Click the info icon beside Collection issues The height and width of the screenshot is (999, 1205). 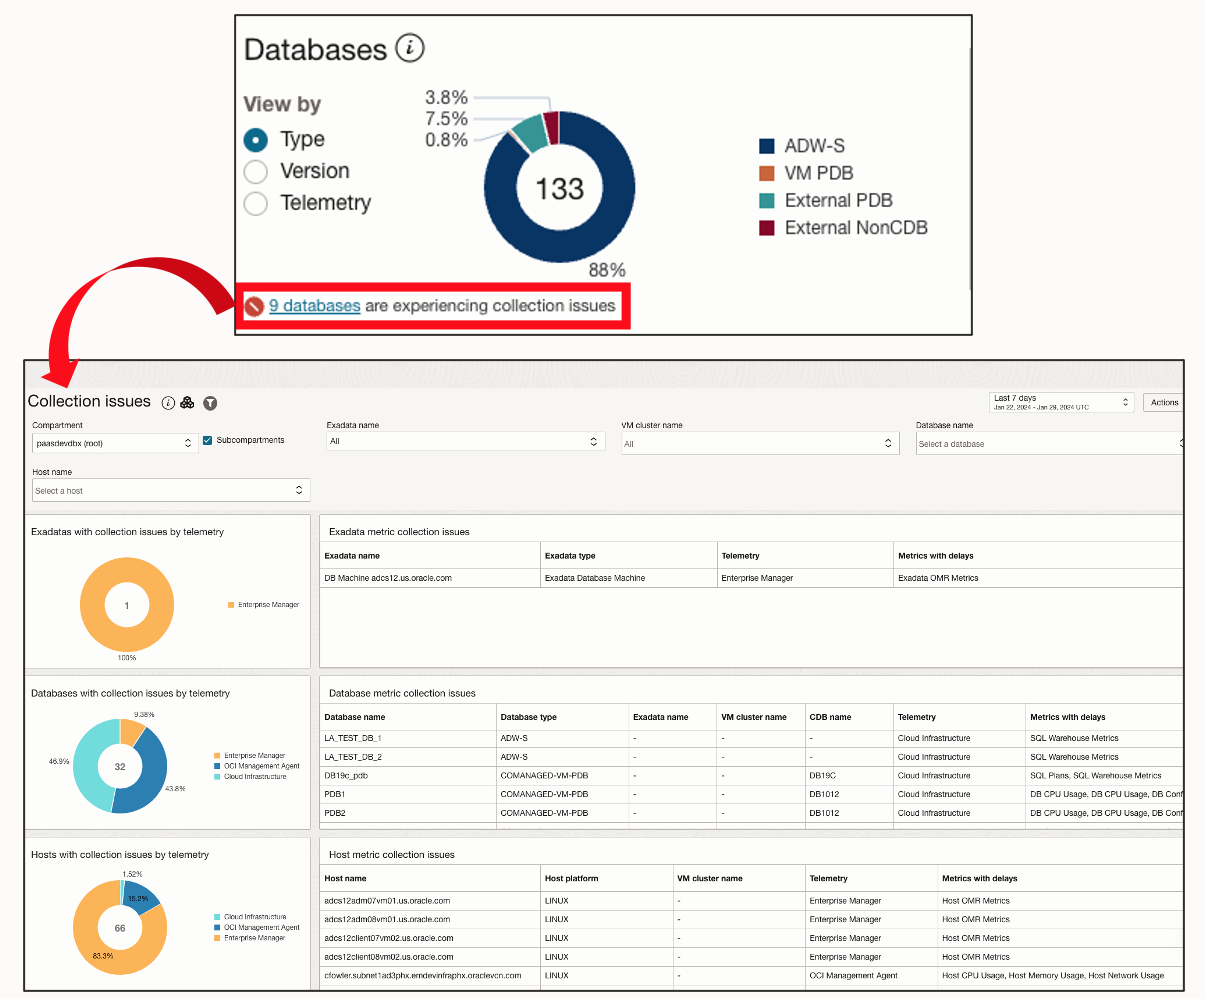(168, 402)
